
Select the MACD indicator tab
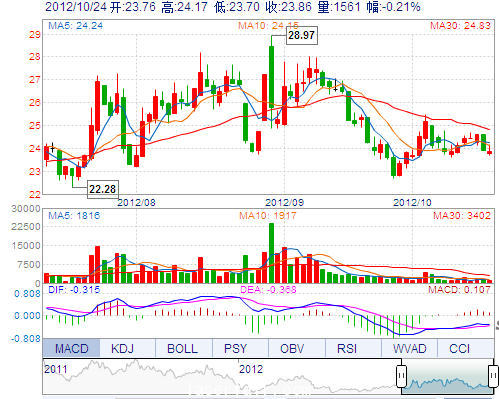point(71,348)
